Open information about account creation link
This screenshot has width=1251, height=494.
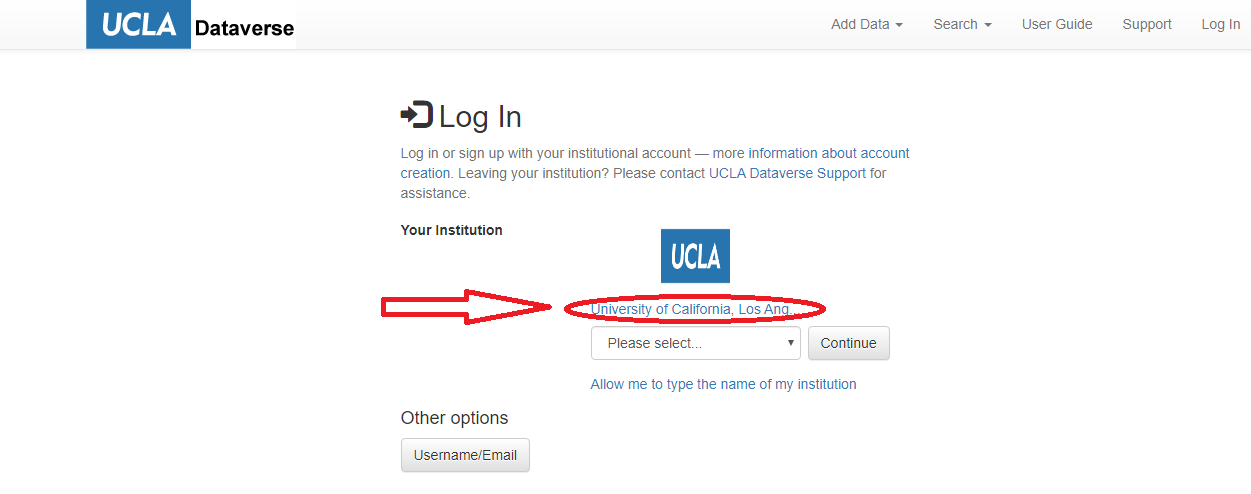point(655,163)
